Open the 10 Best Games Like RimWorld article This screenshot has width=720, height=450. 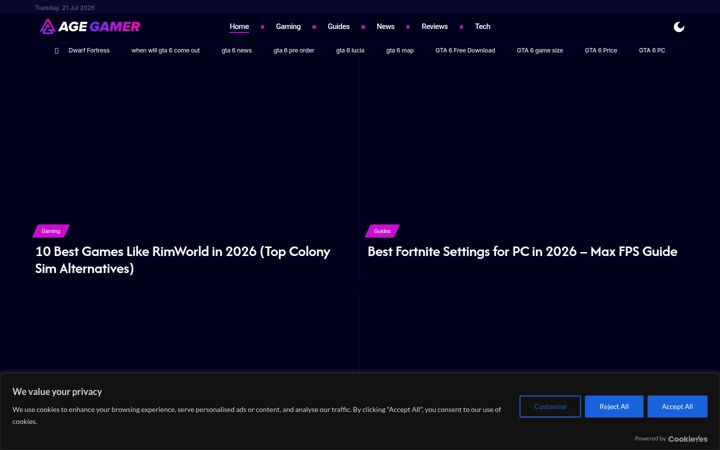coord(183,260)
